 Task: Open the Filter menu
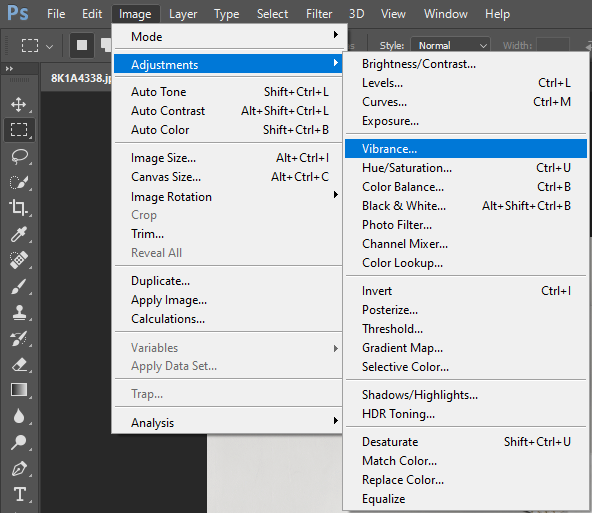[x=319, y=14]
